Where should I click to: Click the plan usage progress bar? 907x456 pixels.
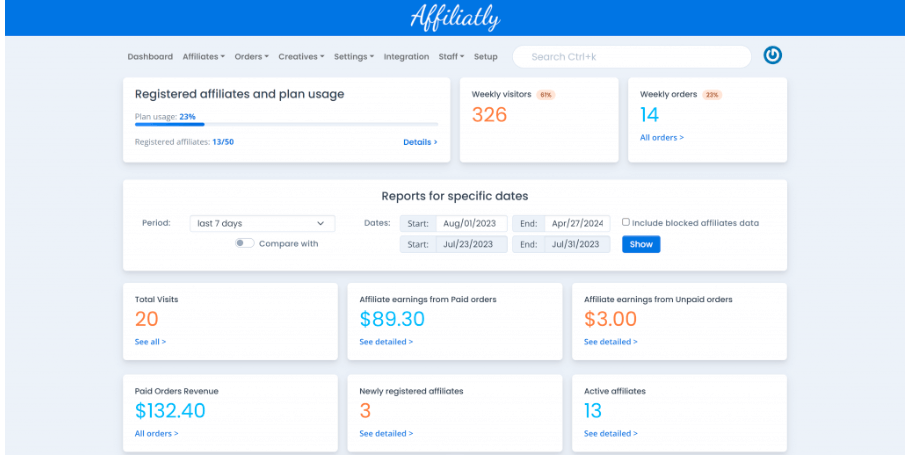click(x=286, y=125)
